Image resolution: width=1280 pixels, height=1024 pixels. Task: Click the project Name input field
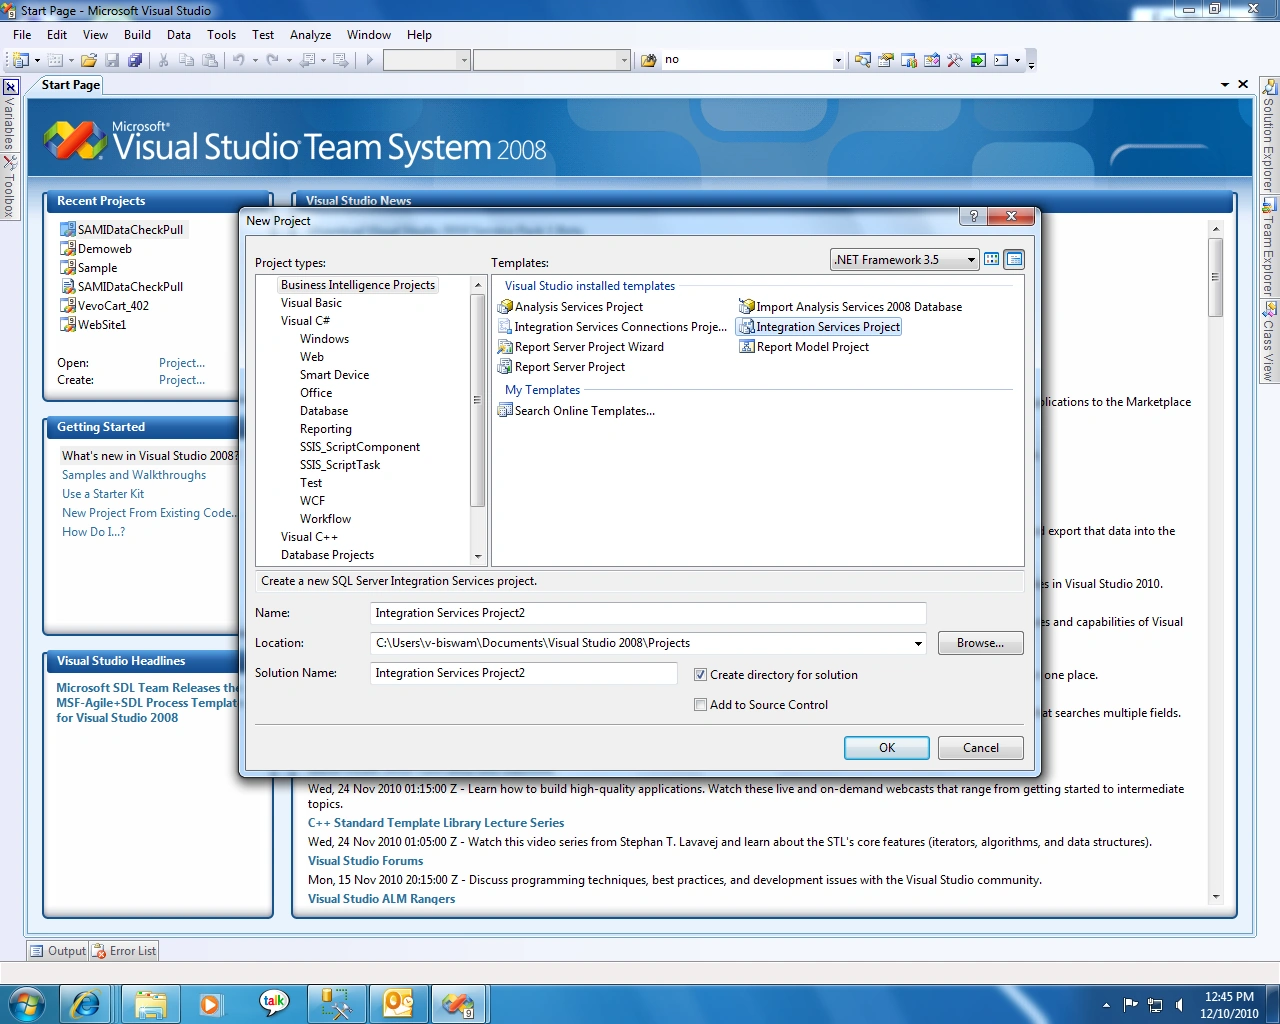pos(648,613)
